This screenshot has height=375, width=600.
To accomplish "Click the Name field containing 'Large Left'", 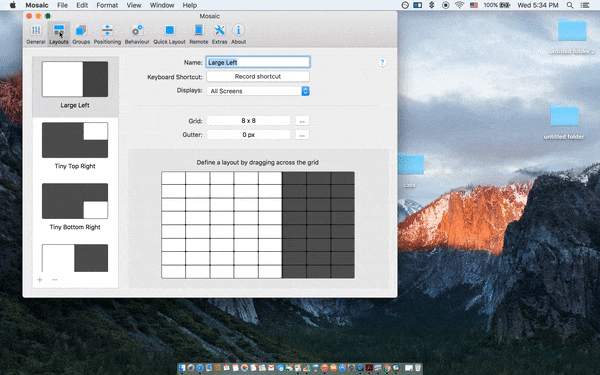I will click(258, 62).
